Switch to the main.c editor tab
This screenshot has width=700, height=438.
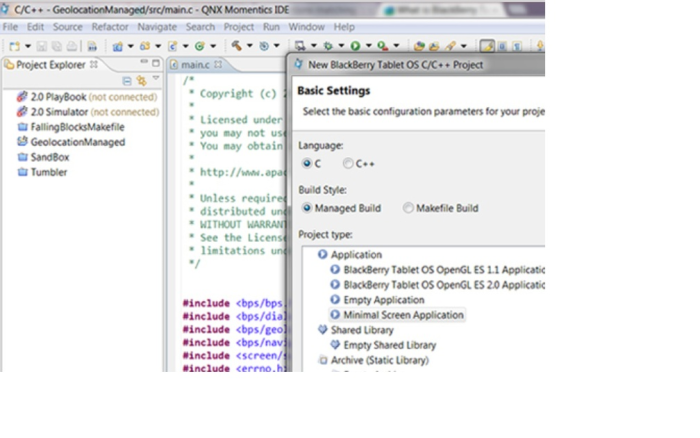click(196, 65)
